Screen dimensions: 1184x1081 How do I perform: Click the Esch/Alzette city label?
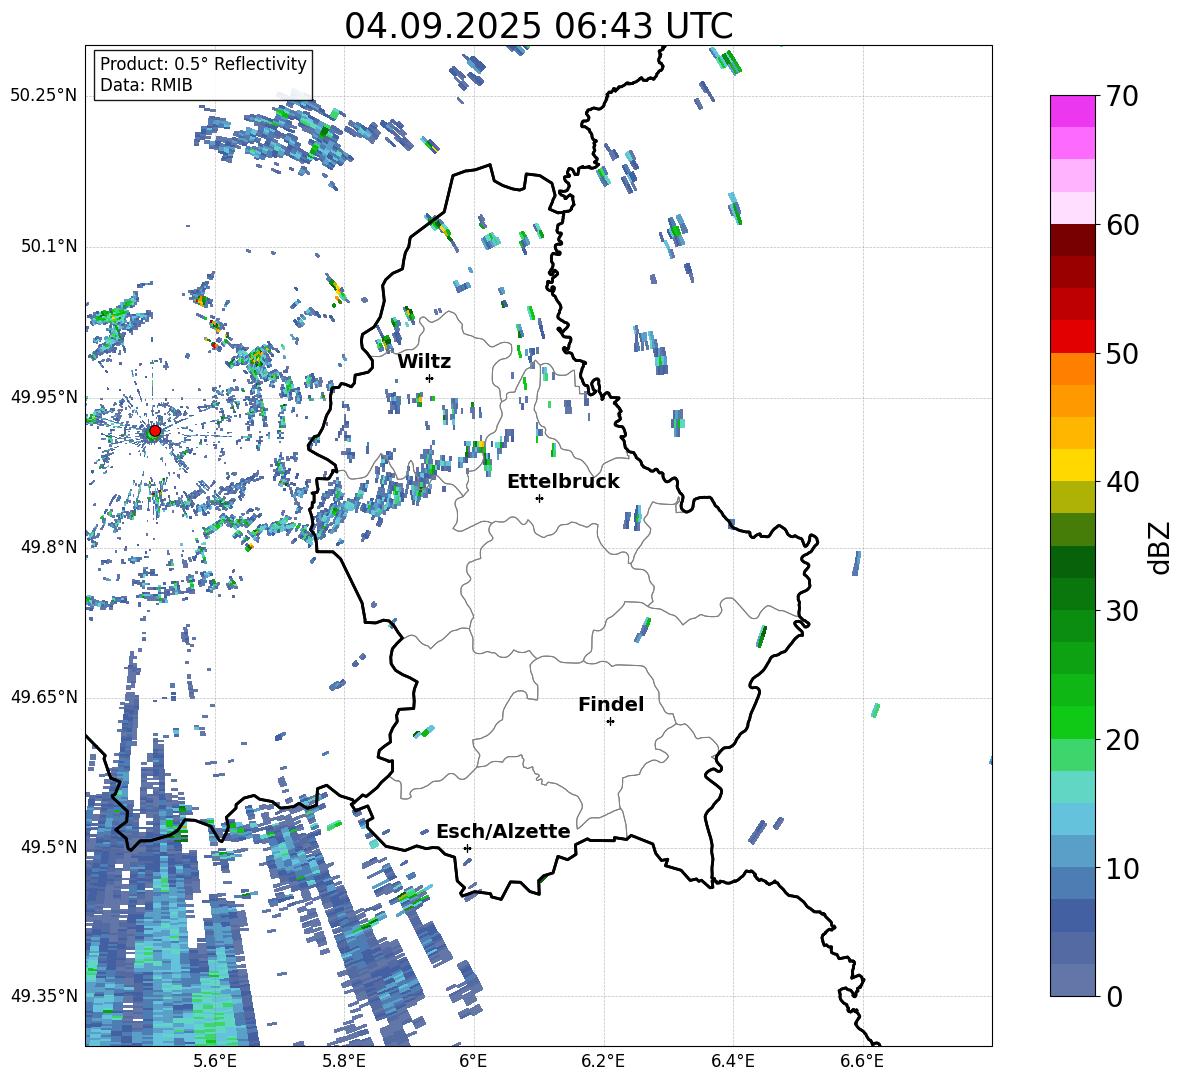coord(503,832)
